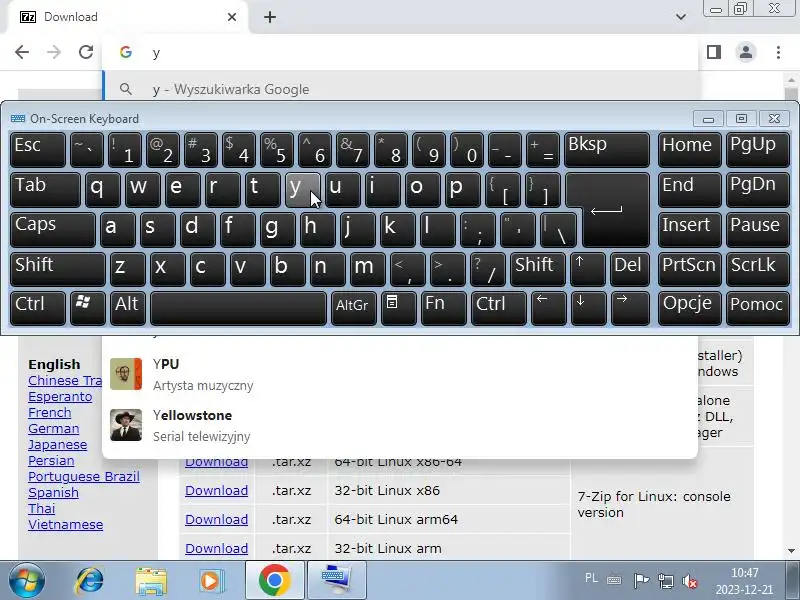Viewport: 800px width, 600px height.
Task: Open the Vietnamese language link
Action: point(65,524)
